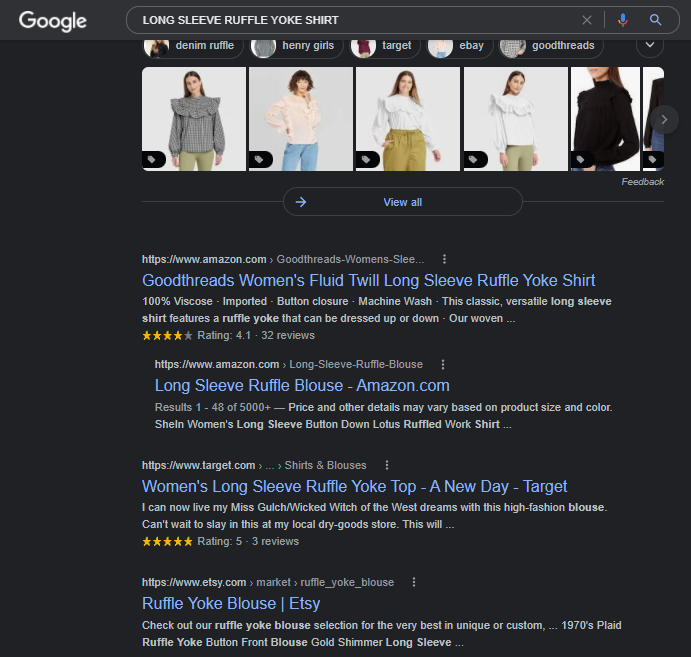Click the amazon.com Goodthreads-Womens-Slee URL breadcrumb

tap(283, 259)
